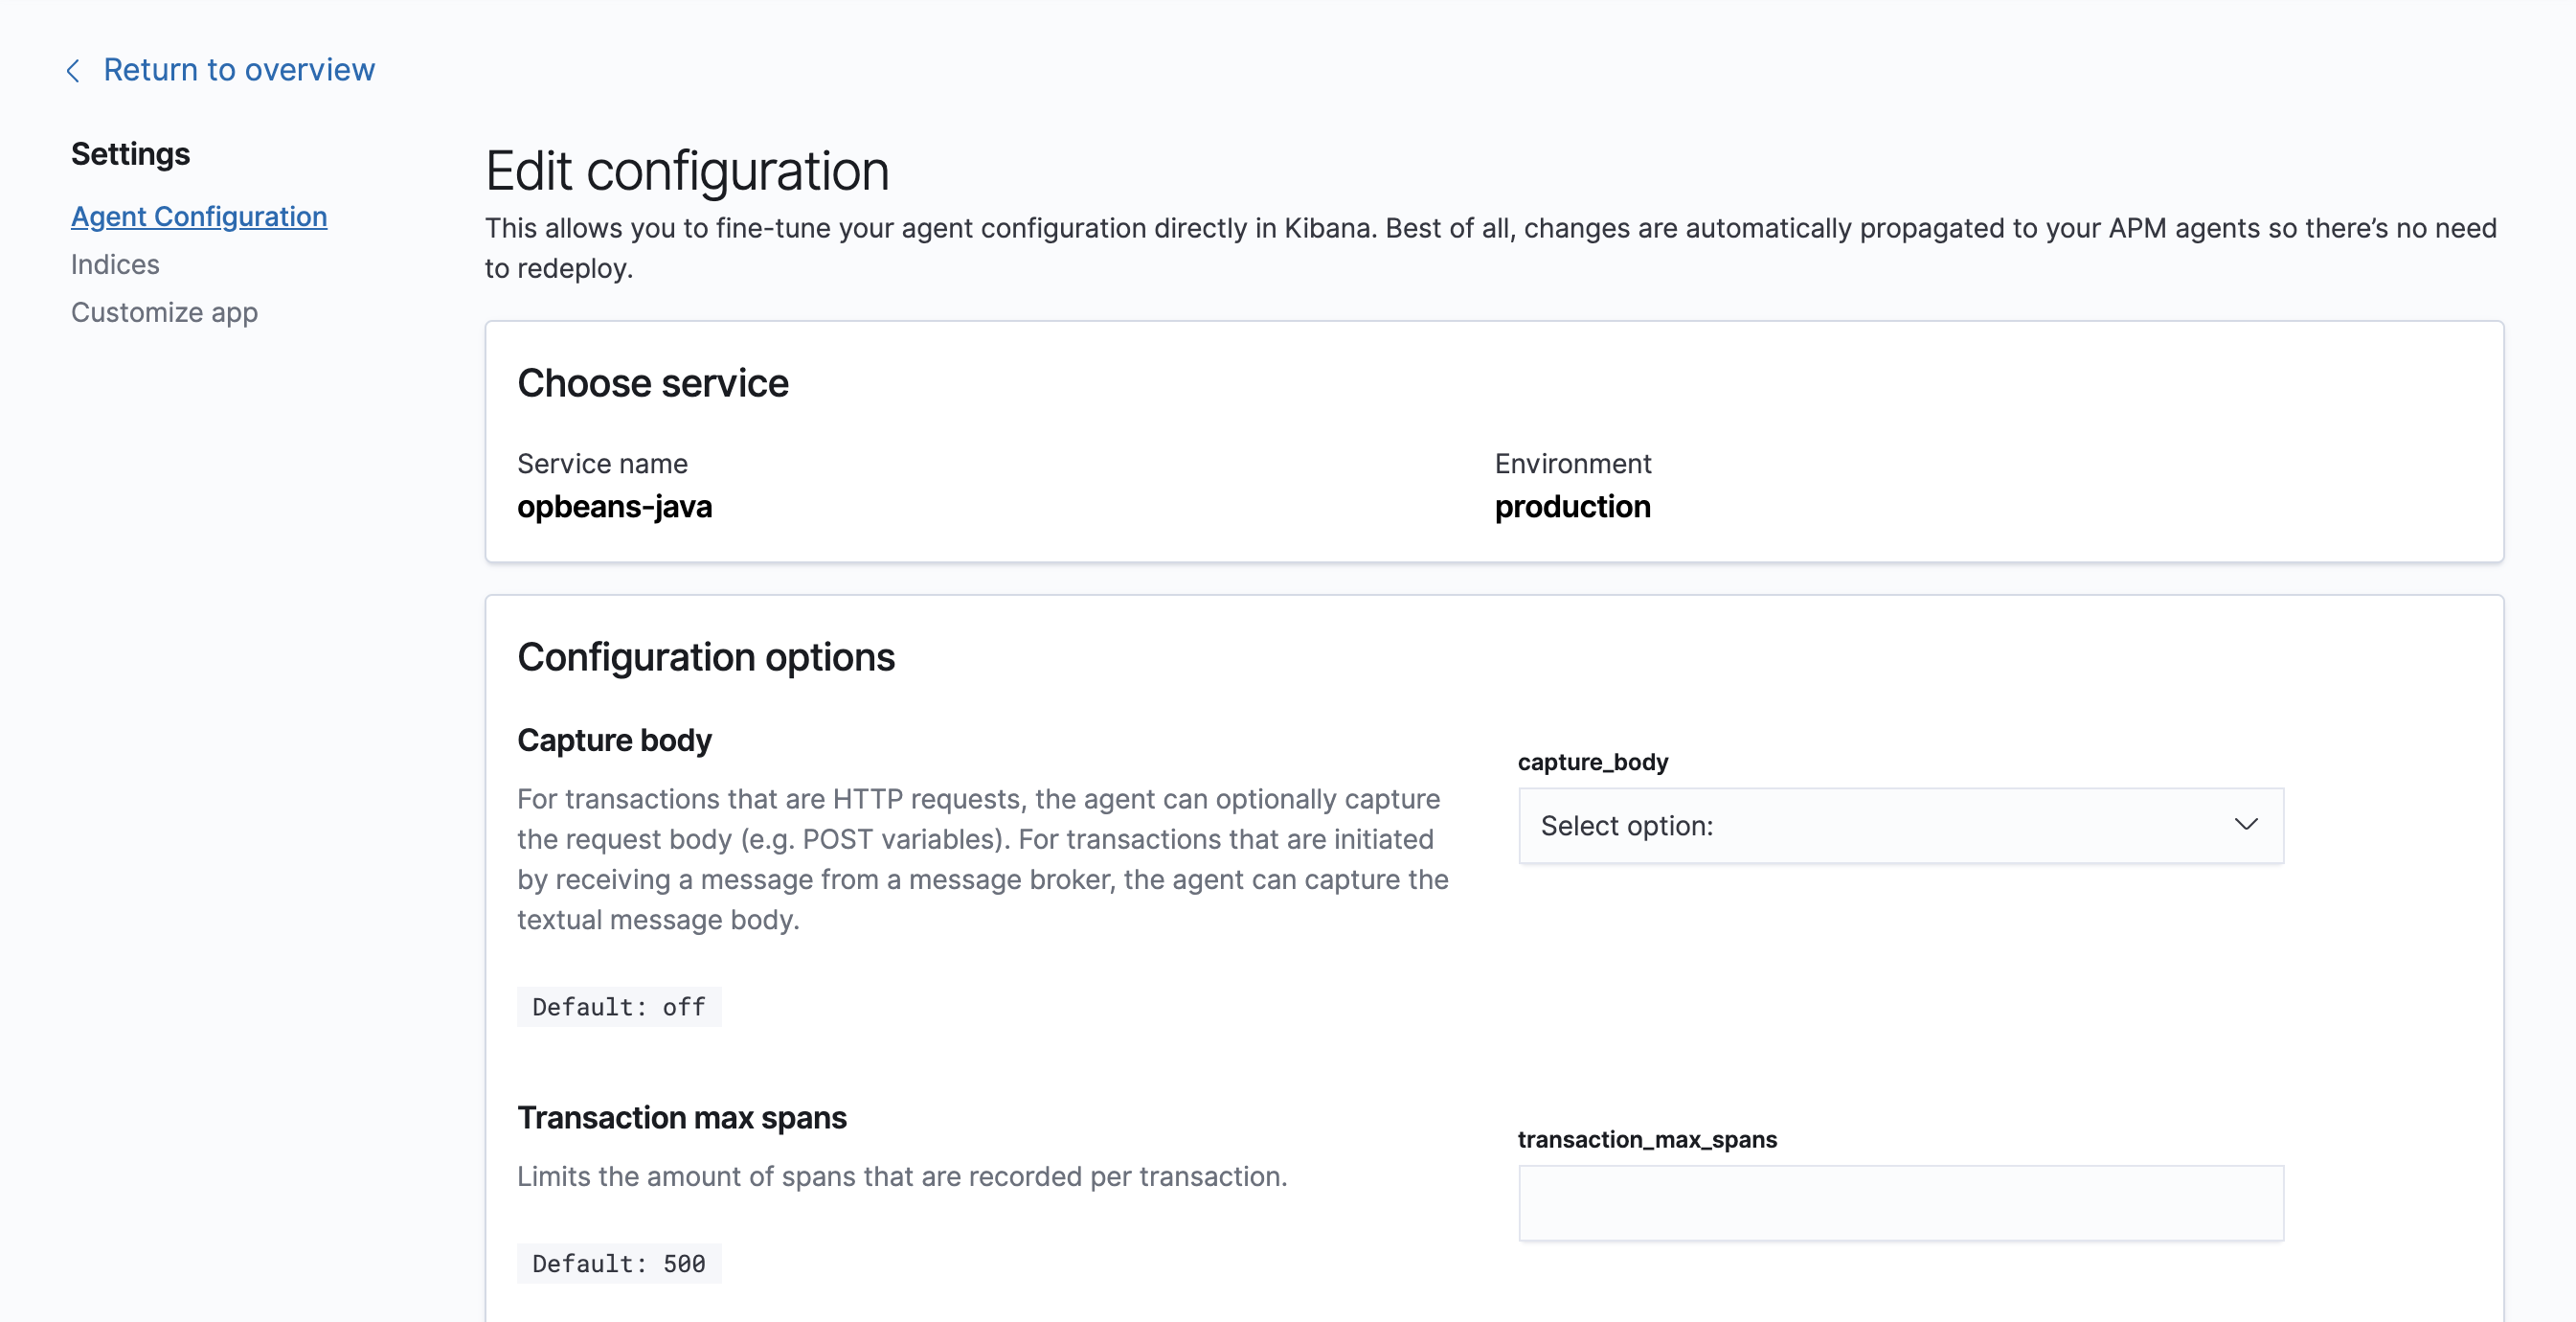The width and height of the screenshot is (2576, 1322).
Task: Select Indices in the Settings sidebar
Action: point(115,263)
